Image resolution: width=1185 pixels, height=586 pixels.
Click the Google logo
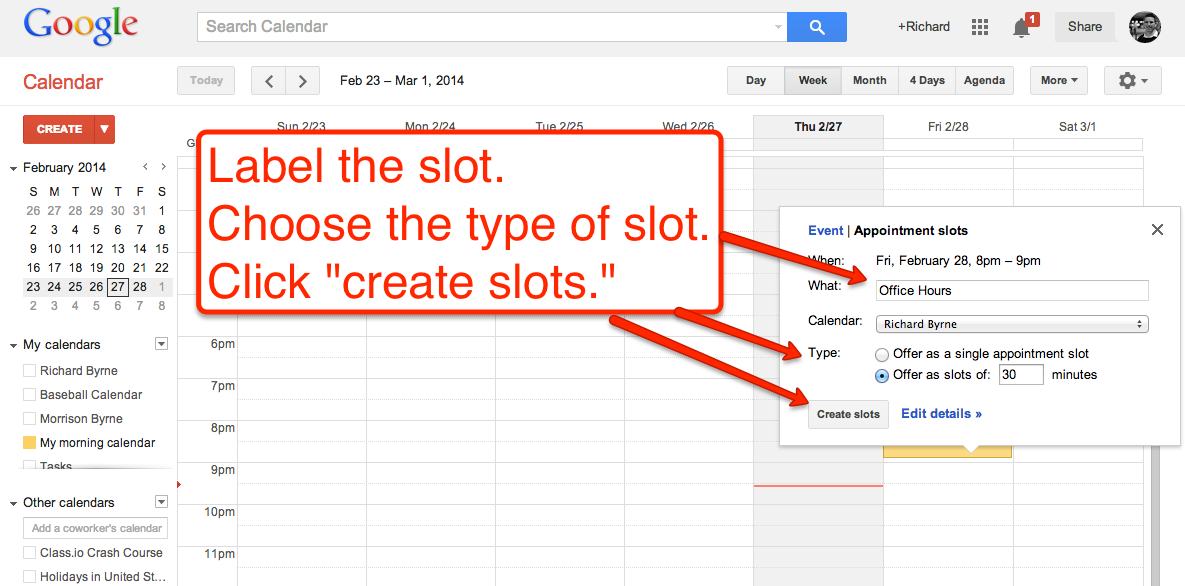click(x=81, y=27)
